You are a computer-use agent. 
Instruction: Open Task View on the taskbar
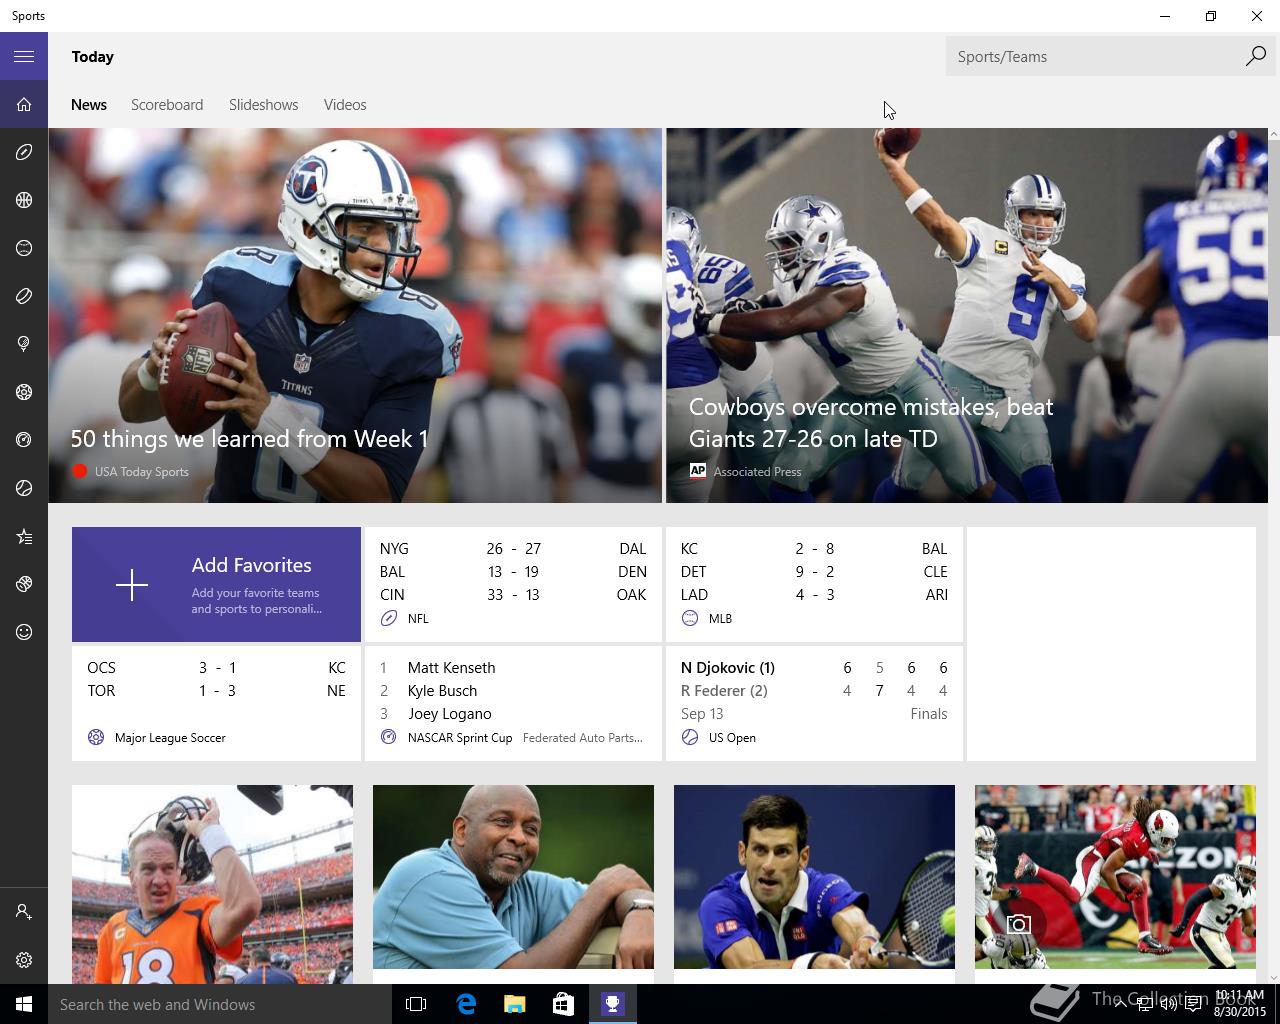(x=416, y=1004)
